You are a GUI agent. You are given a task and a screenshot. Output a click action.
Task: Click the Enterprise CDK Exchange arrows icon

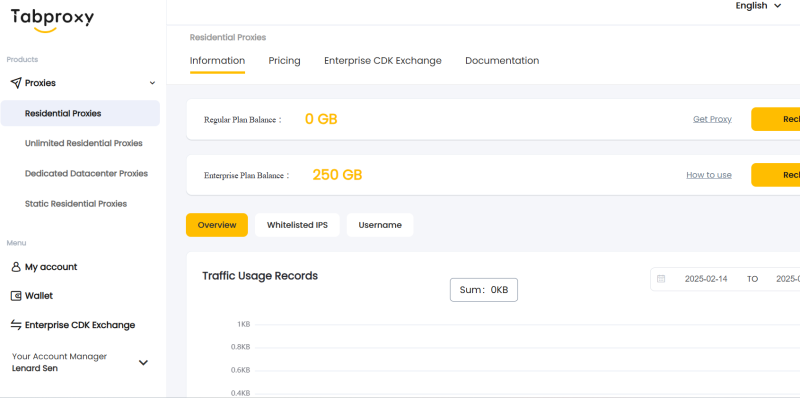[x=16, y=325]
